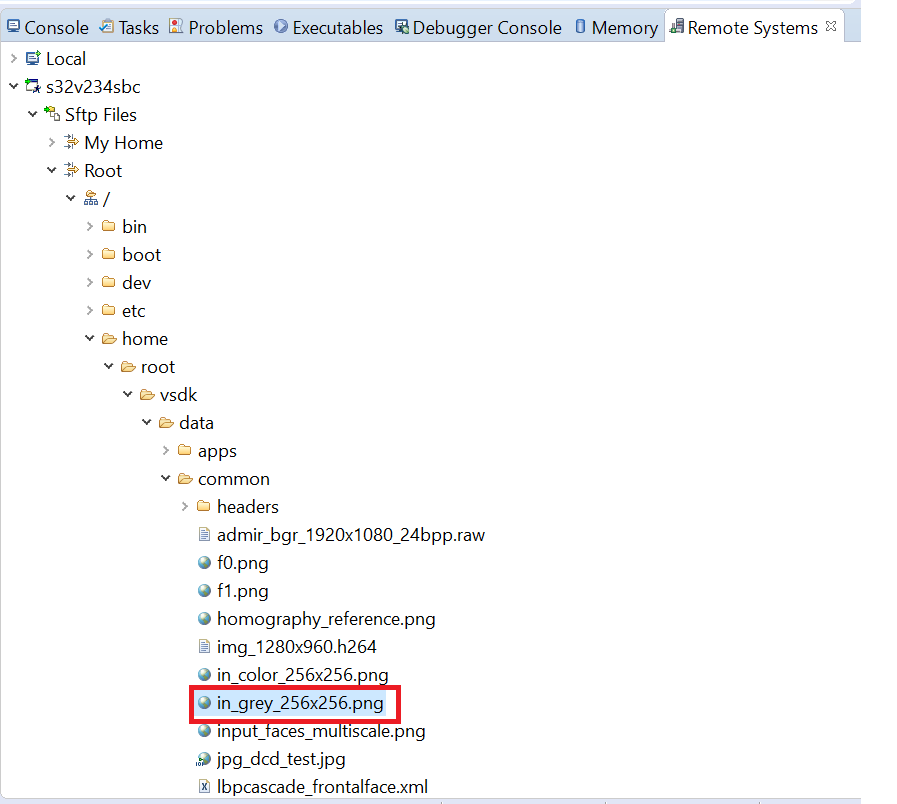The image size is (897, 804).
Task: Switch to the Executables tab
Action: pos(328,27)
